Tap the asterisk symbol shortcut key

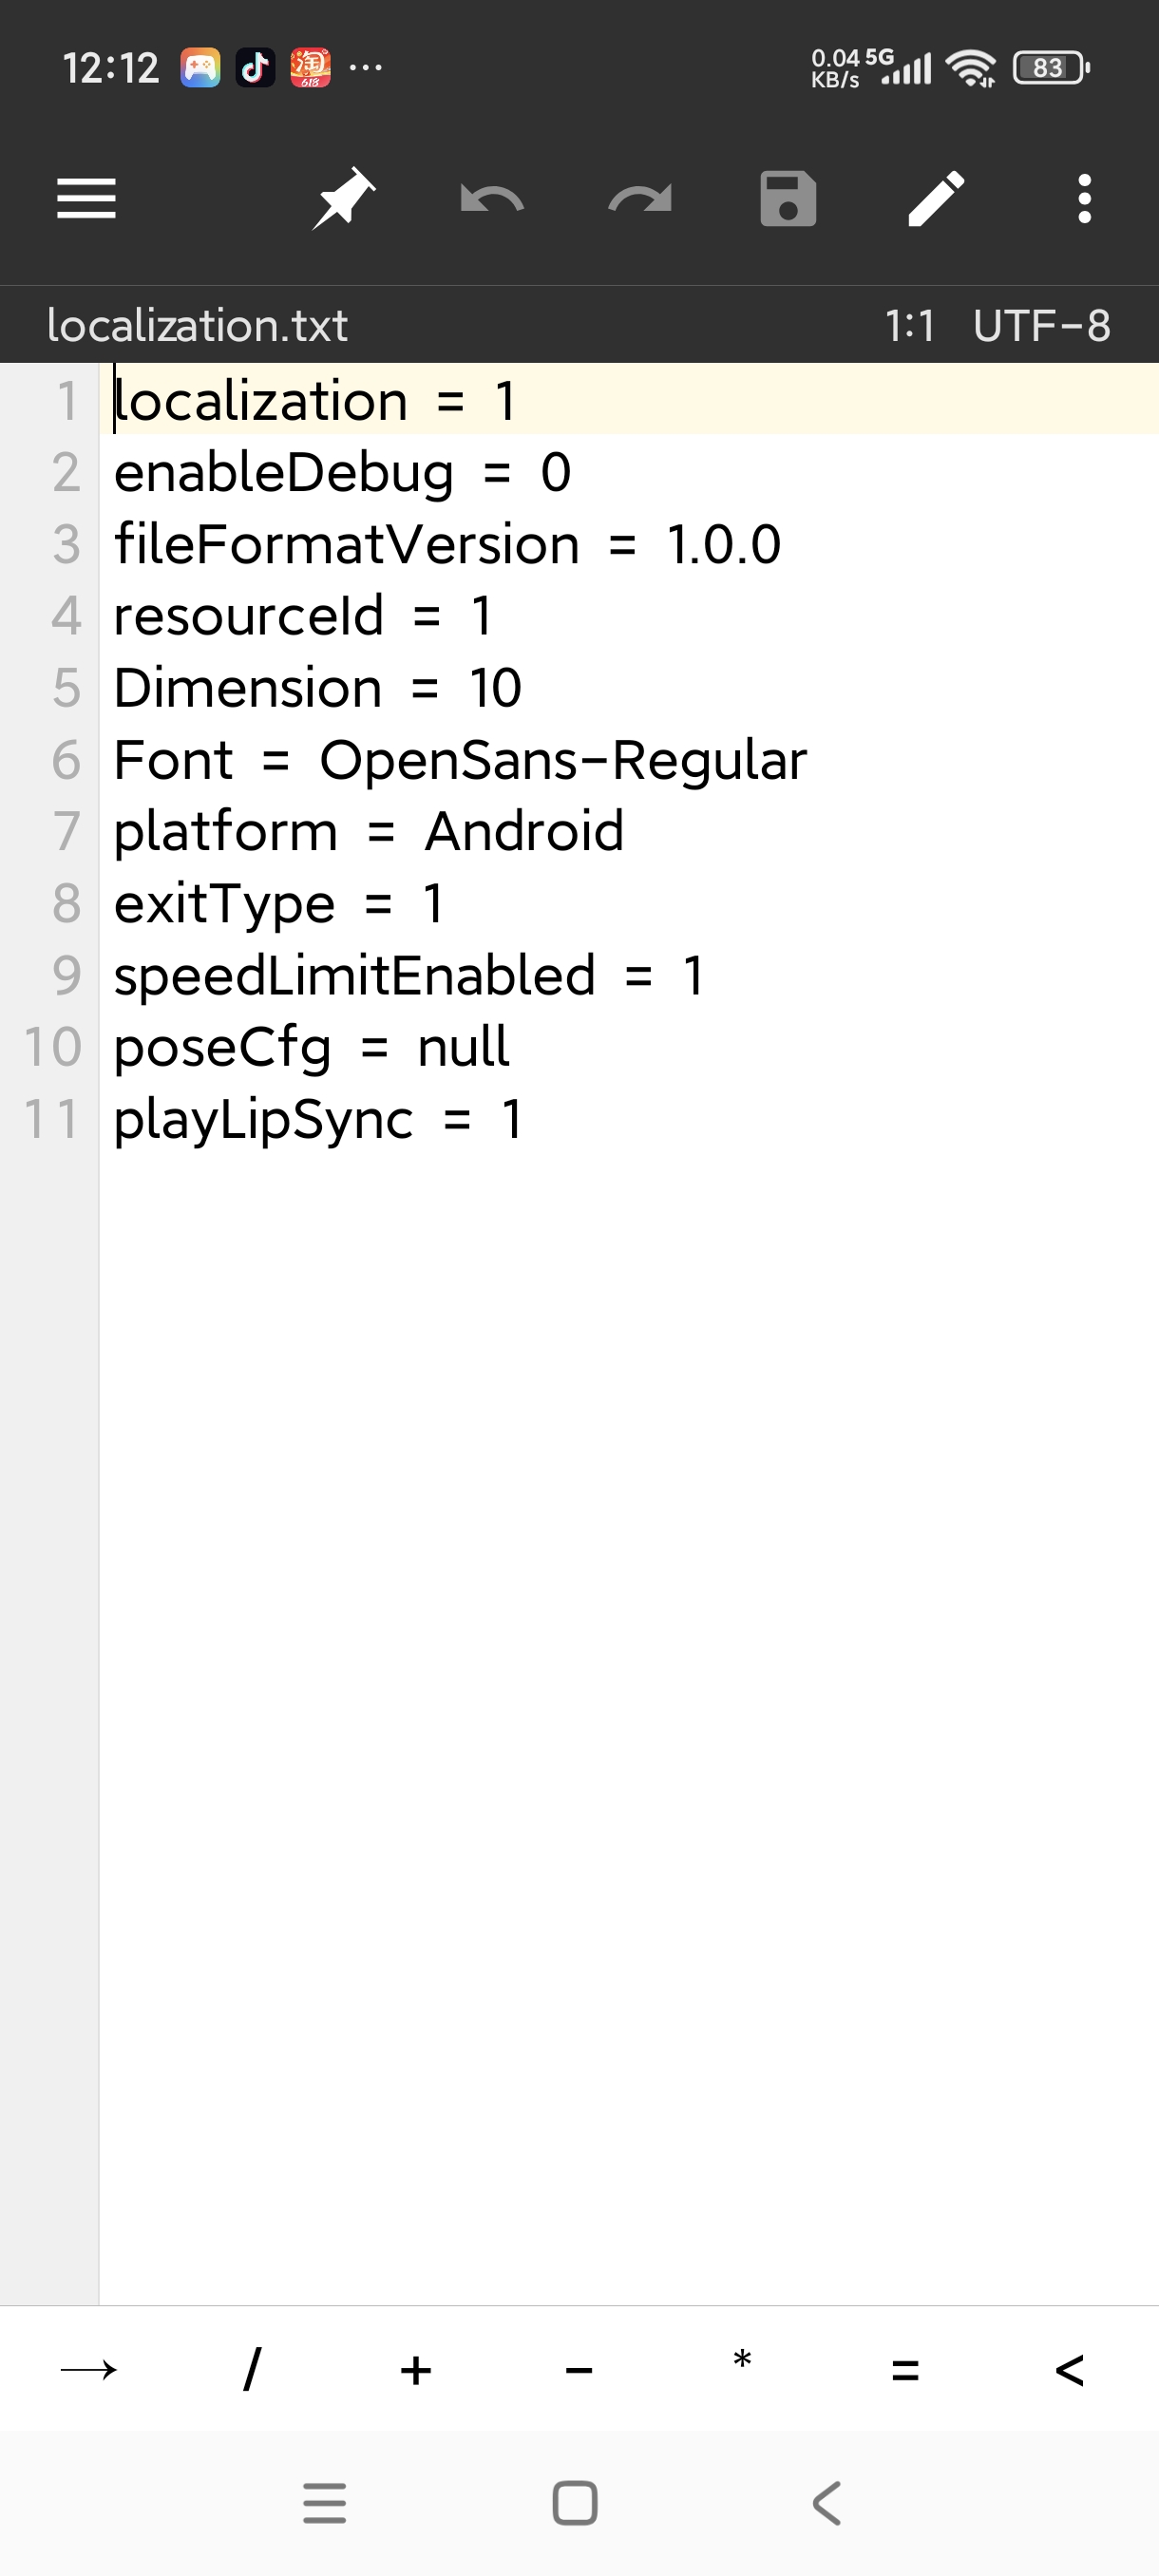click(742, 2362)
